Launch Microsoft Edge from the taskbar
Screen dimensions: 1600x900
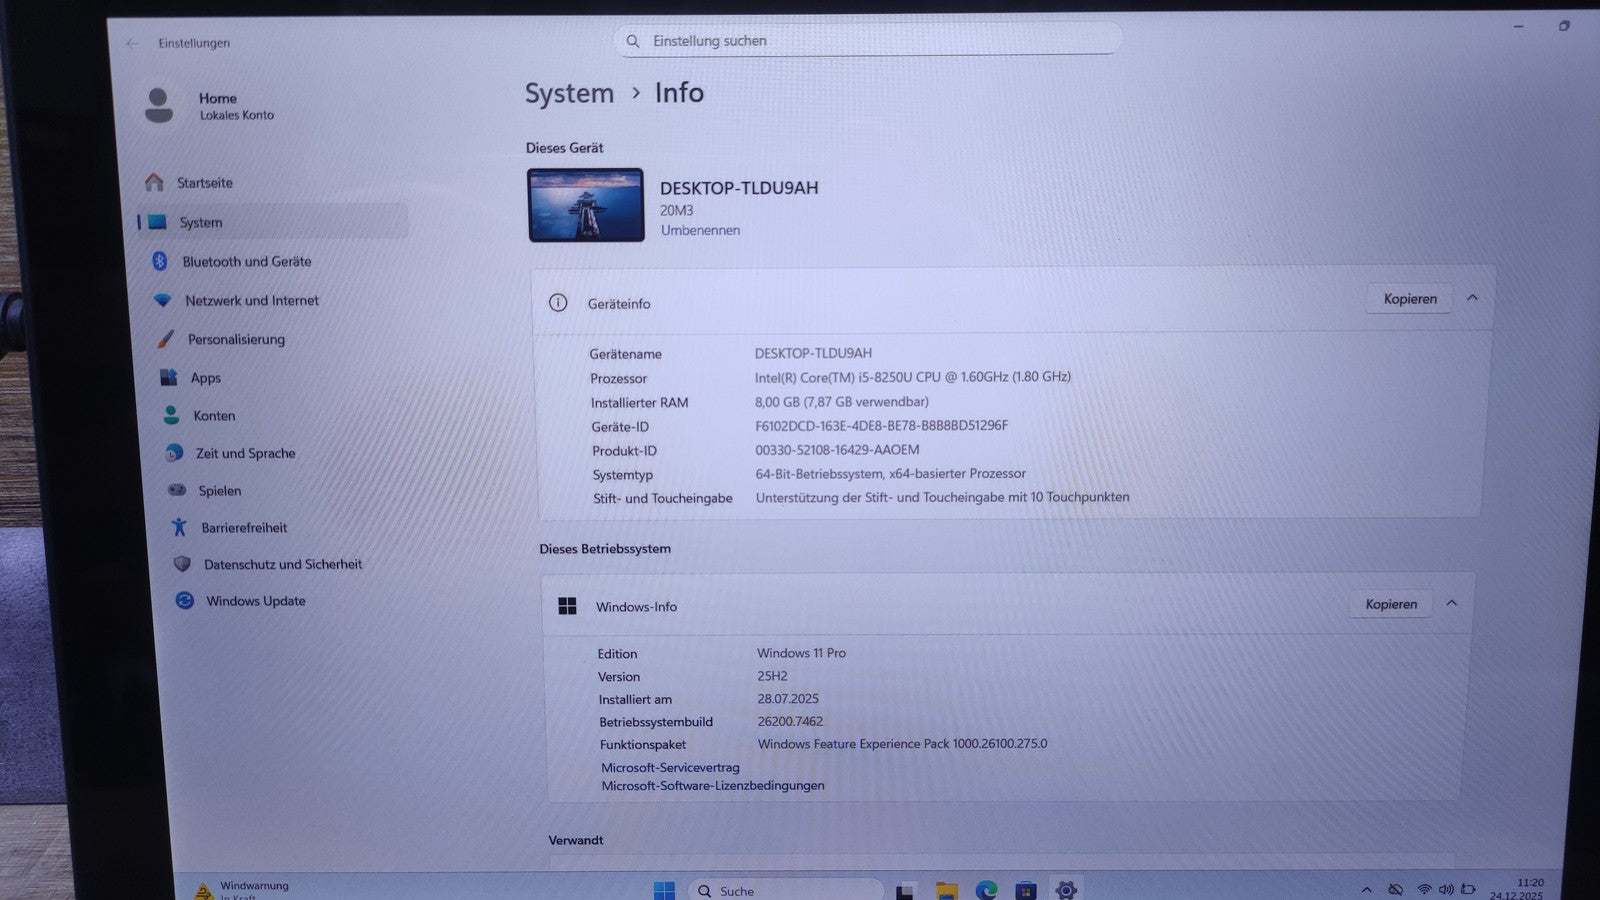986,891
